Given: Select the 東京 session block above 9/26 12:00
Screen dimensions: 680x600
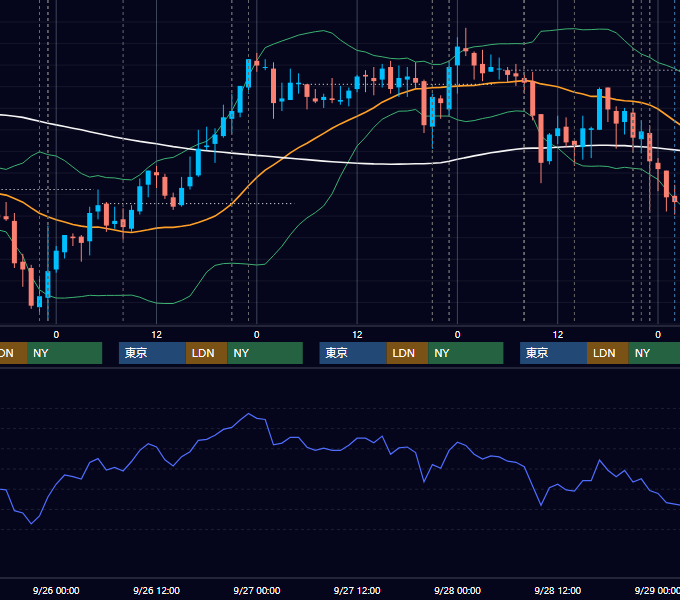Looking at the screenshot, I should (x=152, y=353).
